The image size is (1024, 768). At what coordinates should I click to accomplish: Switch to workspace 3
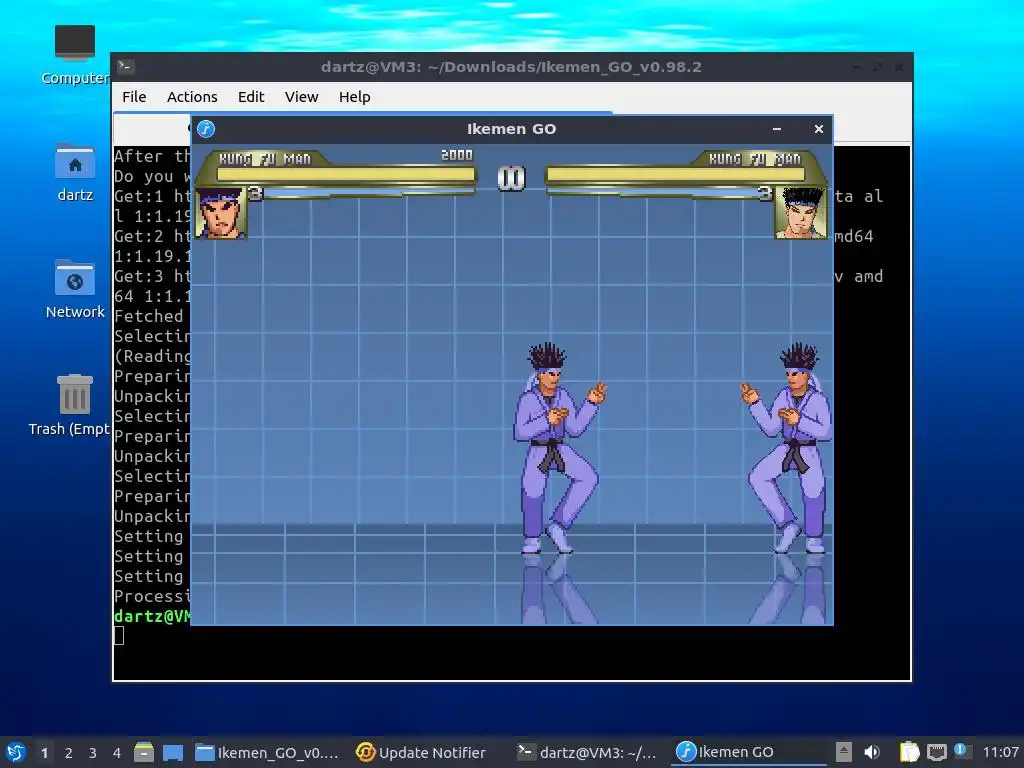coord(92,752)
